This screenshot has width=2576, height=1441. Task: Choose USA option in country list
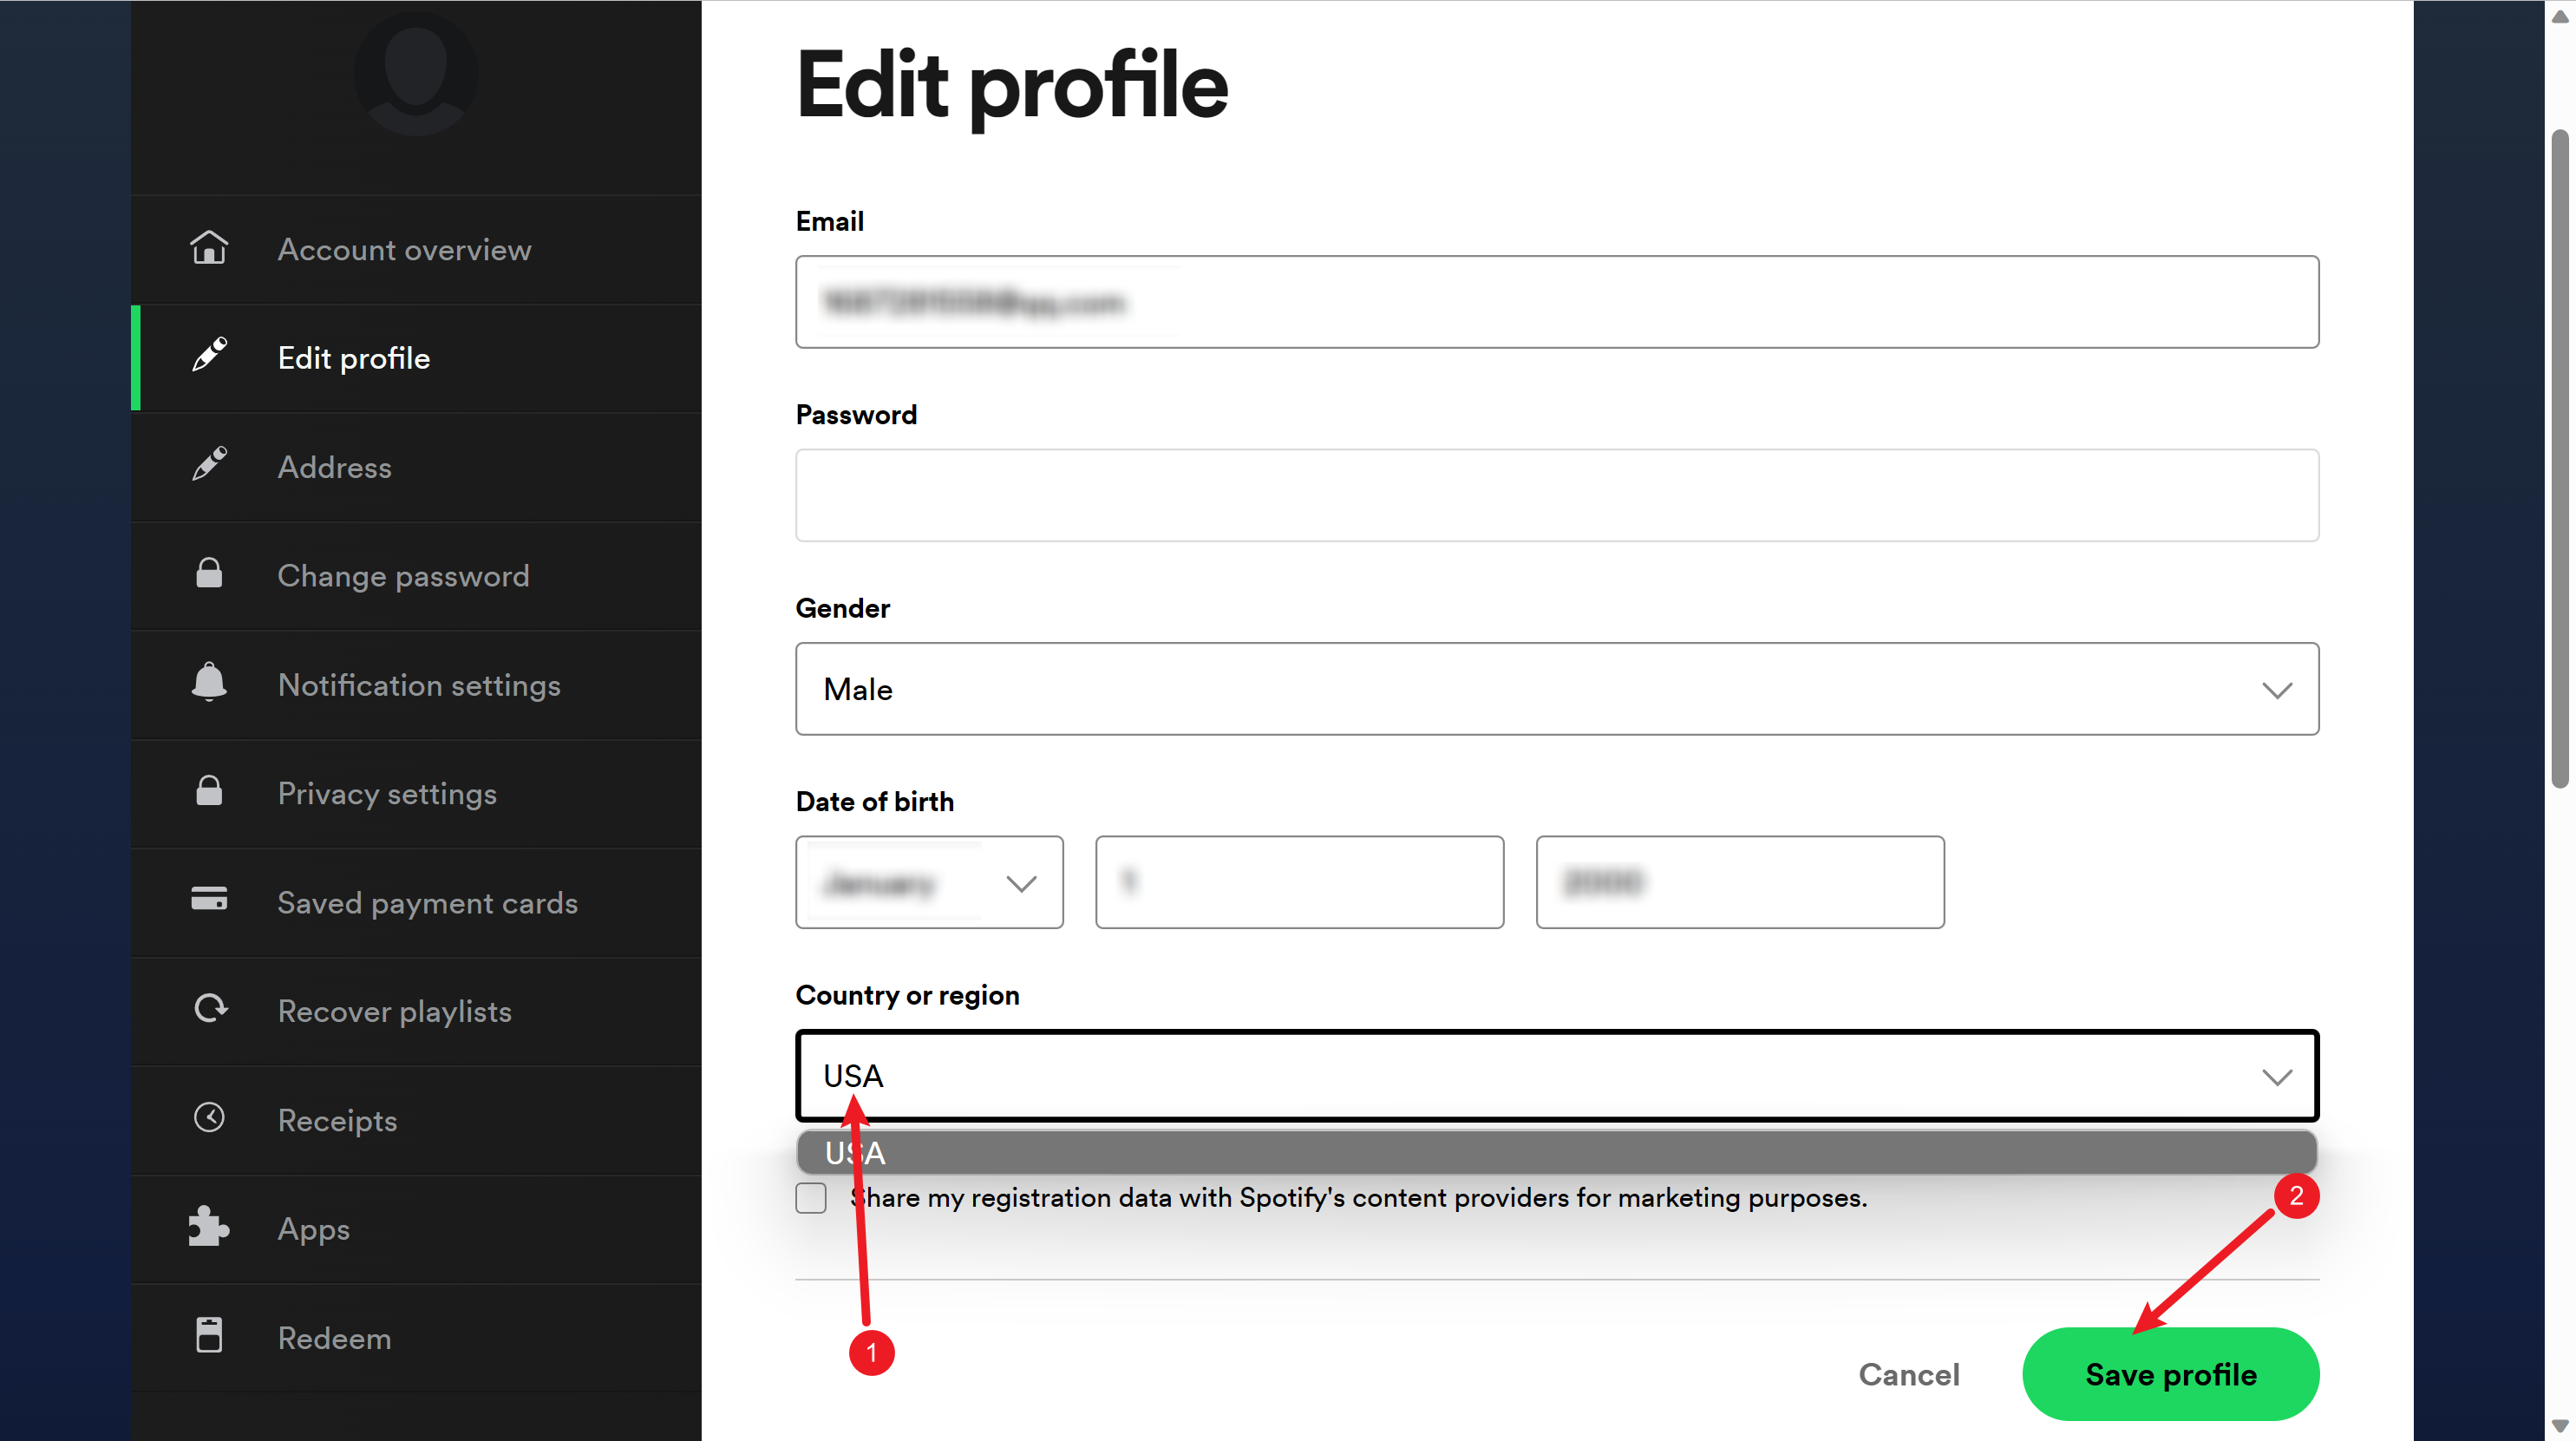tap(1556, 1153)
